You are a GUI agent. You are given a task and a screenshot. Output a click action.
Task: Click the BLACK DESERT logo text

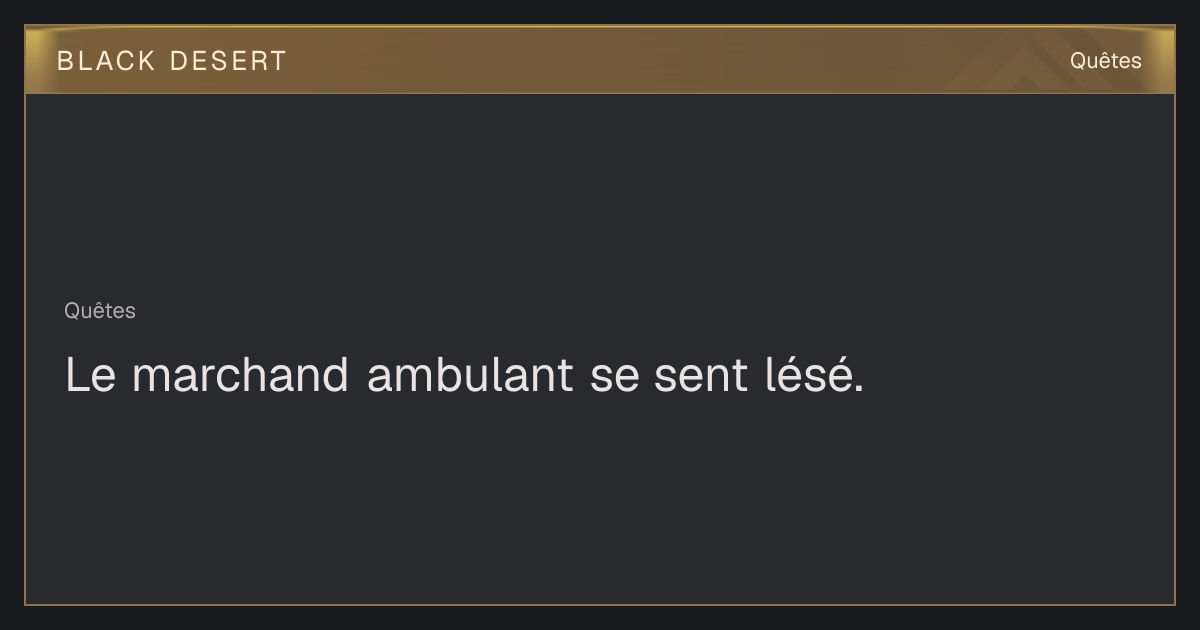172,61
